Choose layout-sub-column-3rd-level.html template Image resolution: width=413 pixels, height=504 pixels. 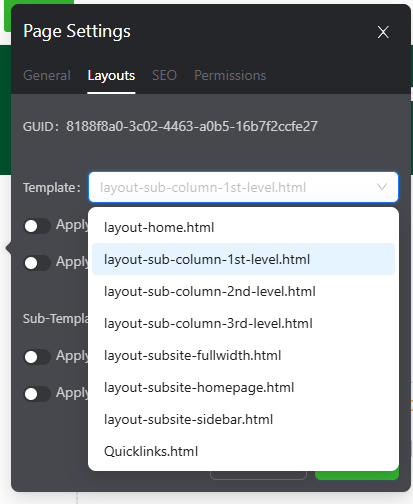coord(243,323)
